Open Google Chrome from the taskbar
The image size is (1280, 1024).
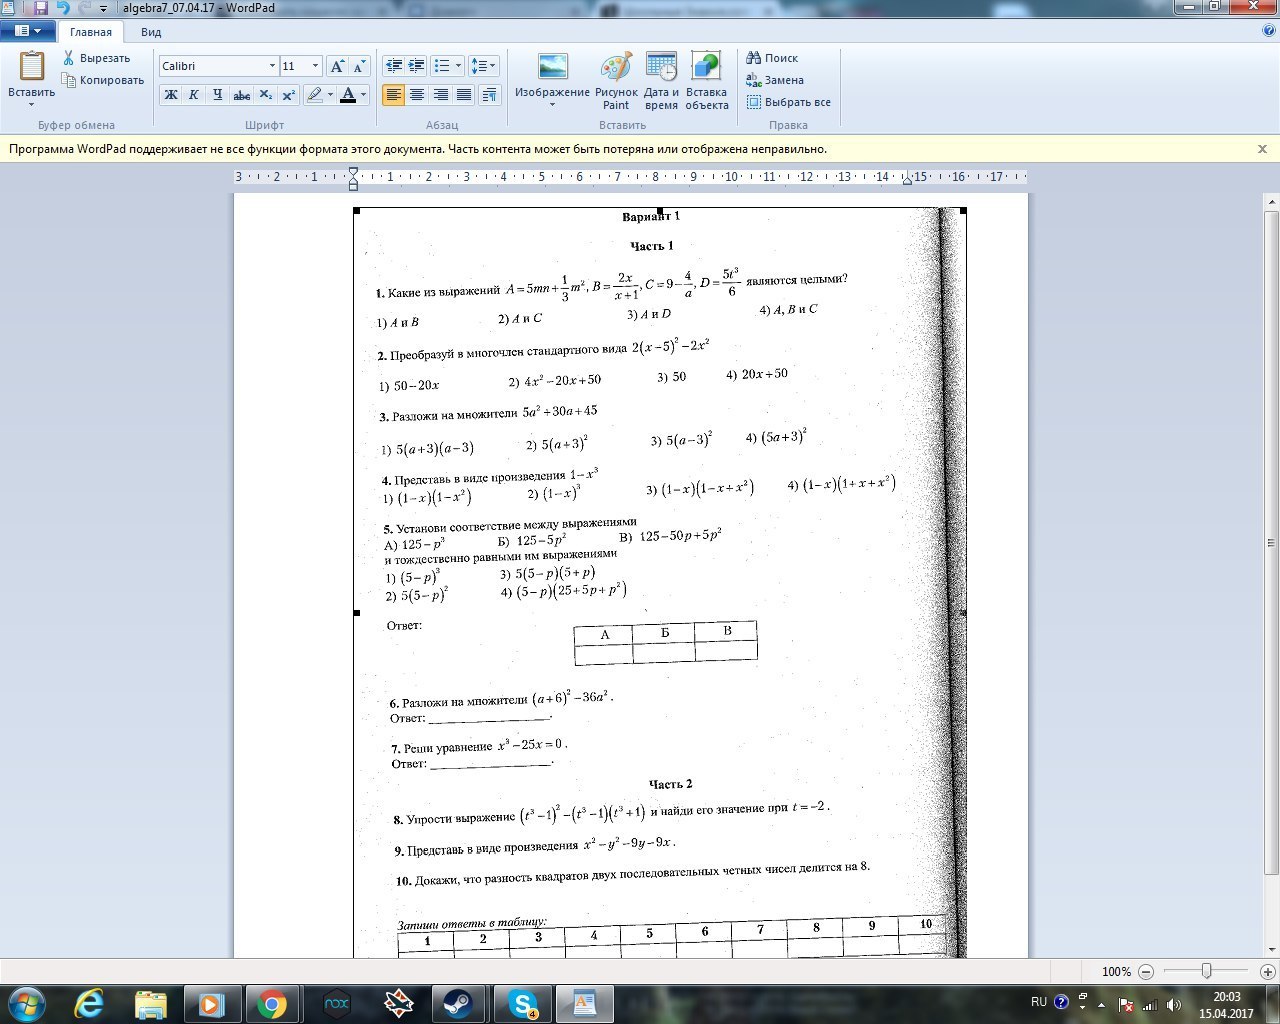coord(272,1003)
